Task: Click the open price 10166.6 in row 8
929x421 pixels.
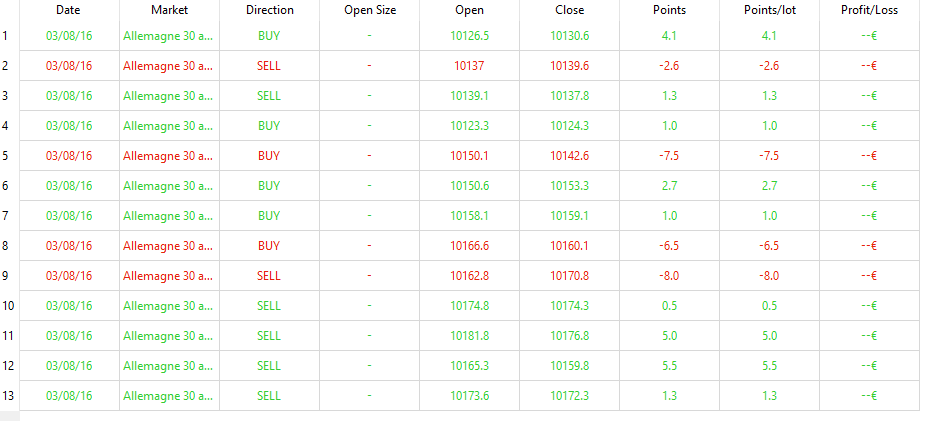Action: [469, 246]
